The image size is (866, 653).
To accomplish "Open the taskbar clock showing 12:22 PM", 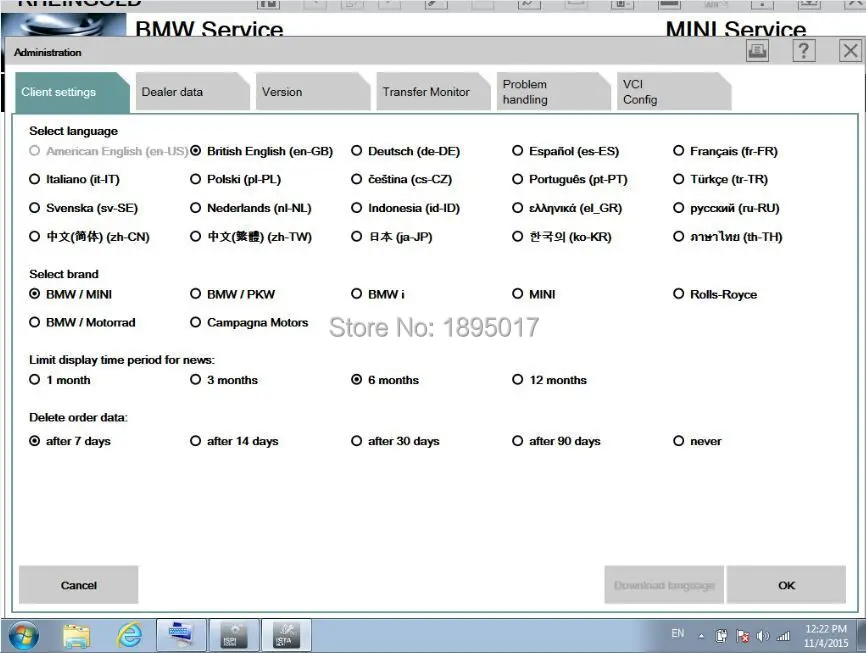I will pos(826,636).
